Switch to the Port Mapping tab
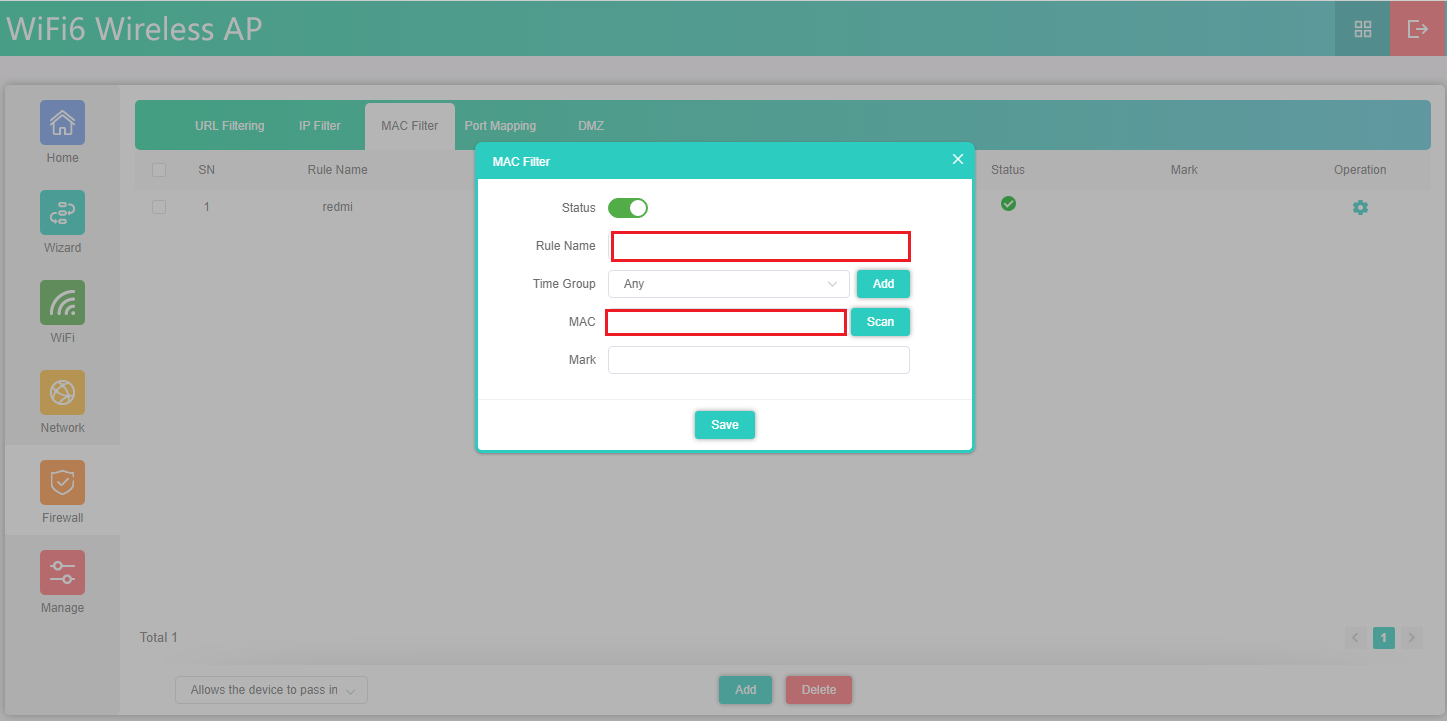The height and width of the screenshot is (721, 1447). pyautogui.click(x=500, y=126)
